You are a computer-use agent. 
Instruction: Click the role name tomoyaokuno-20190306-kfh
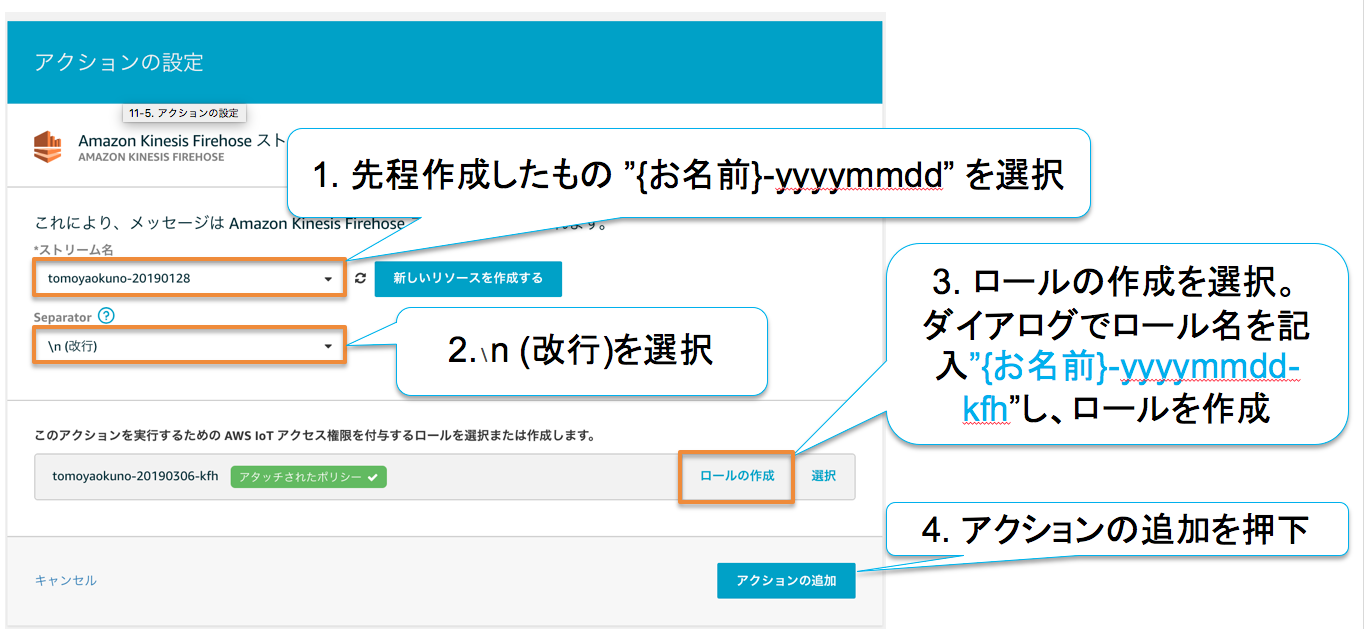pyautogui.click(x=135, y=477)
